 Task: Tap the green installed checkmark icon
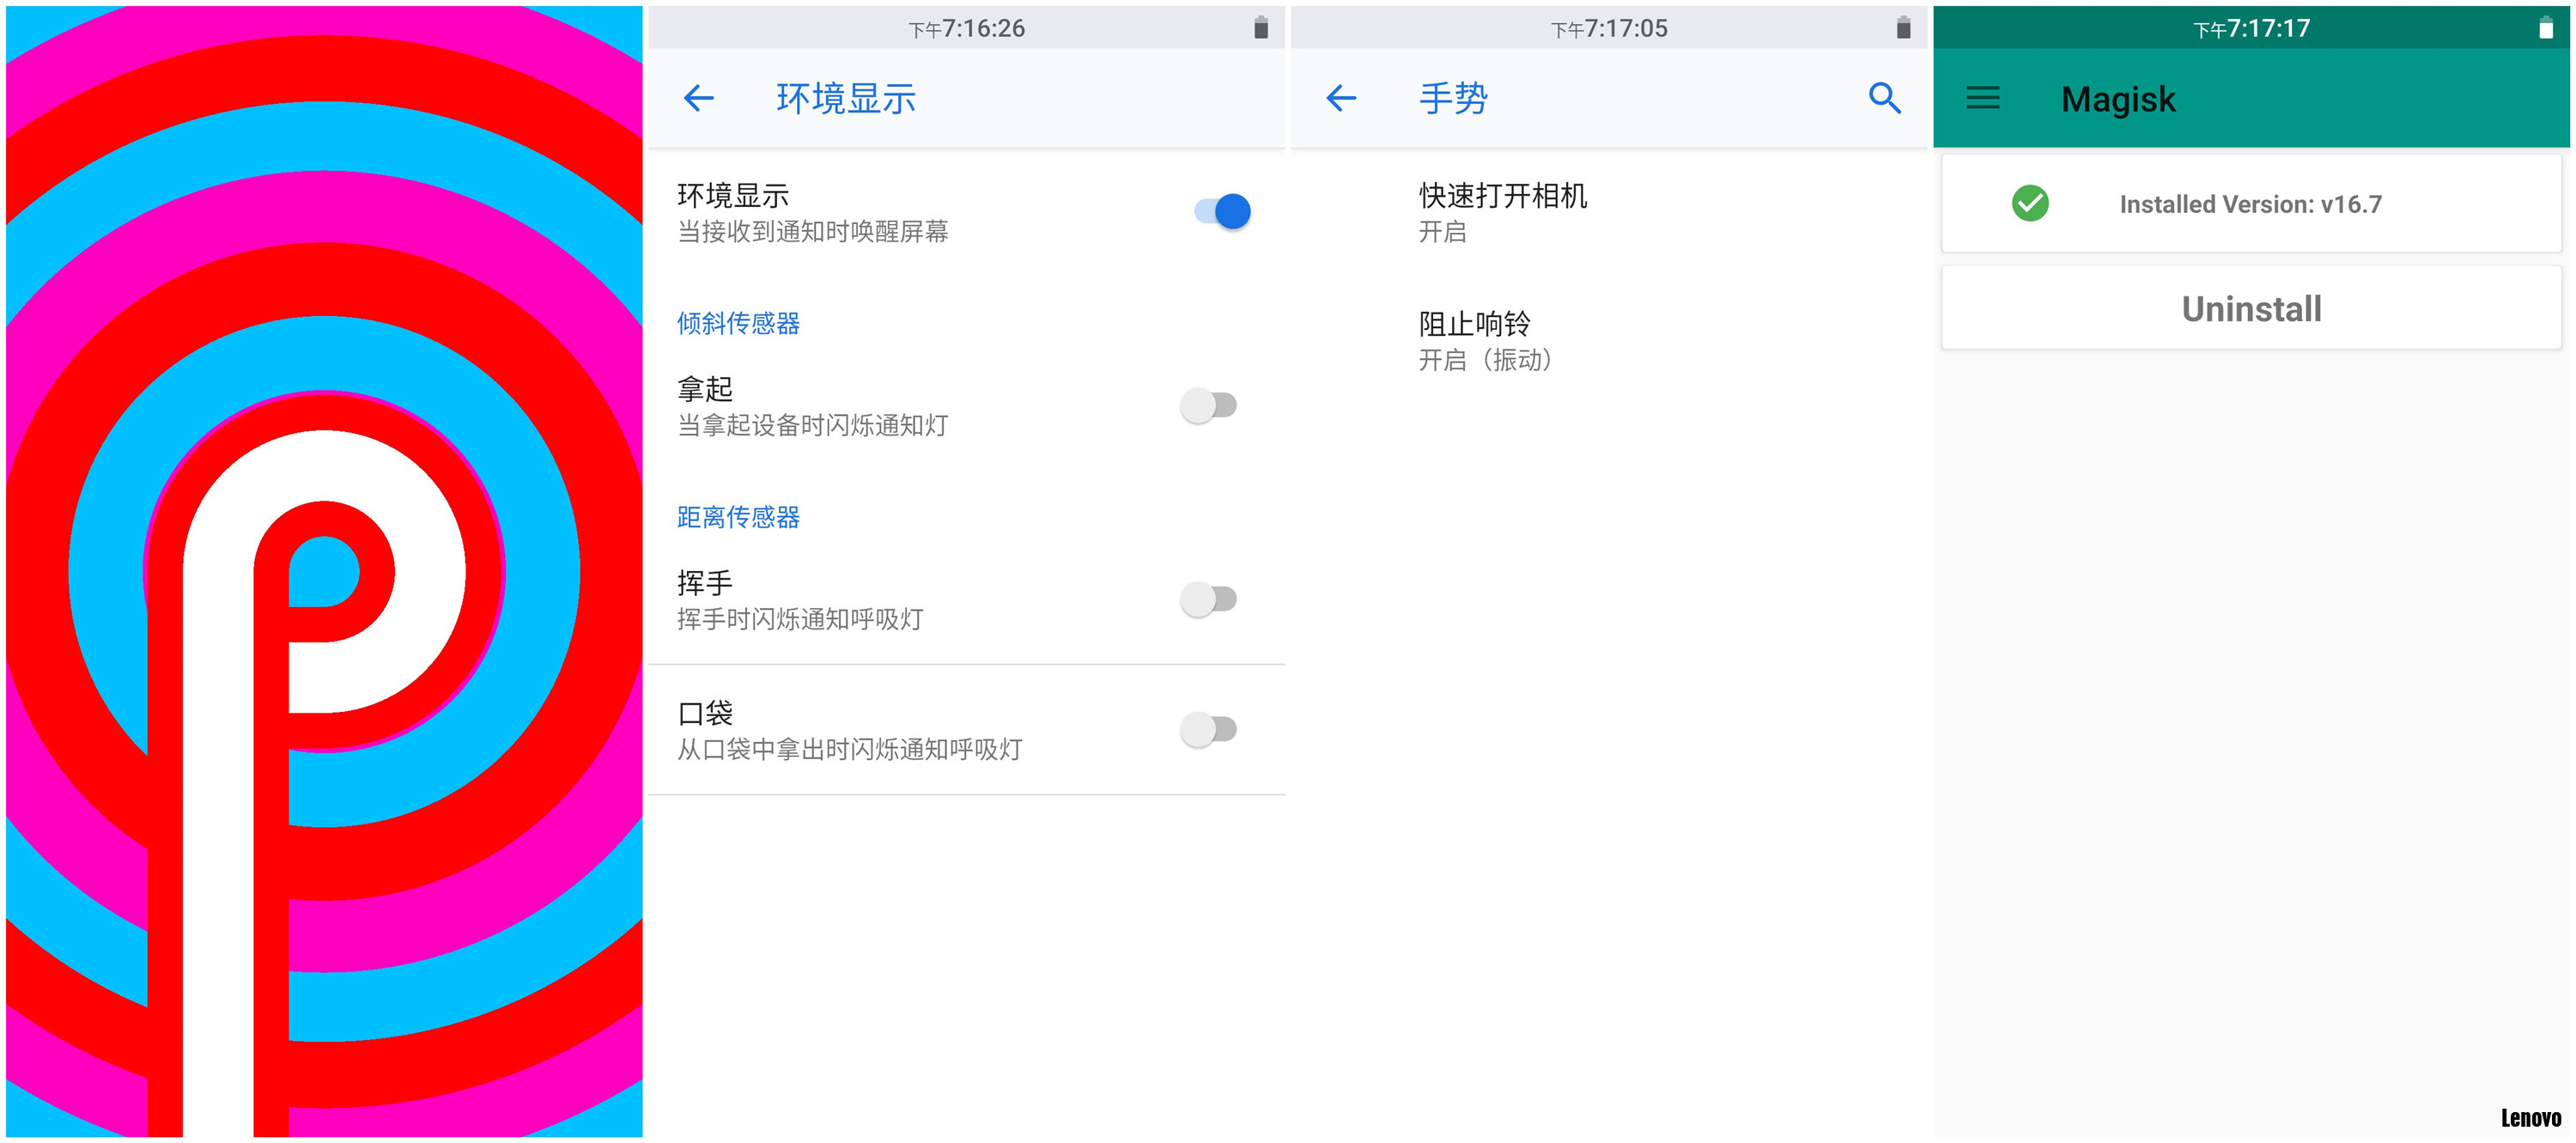(2030, 203)
